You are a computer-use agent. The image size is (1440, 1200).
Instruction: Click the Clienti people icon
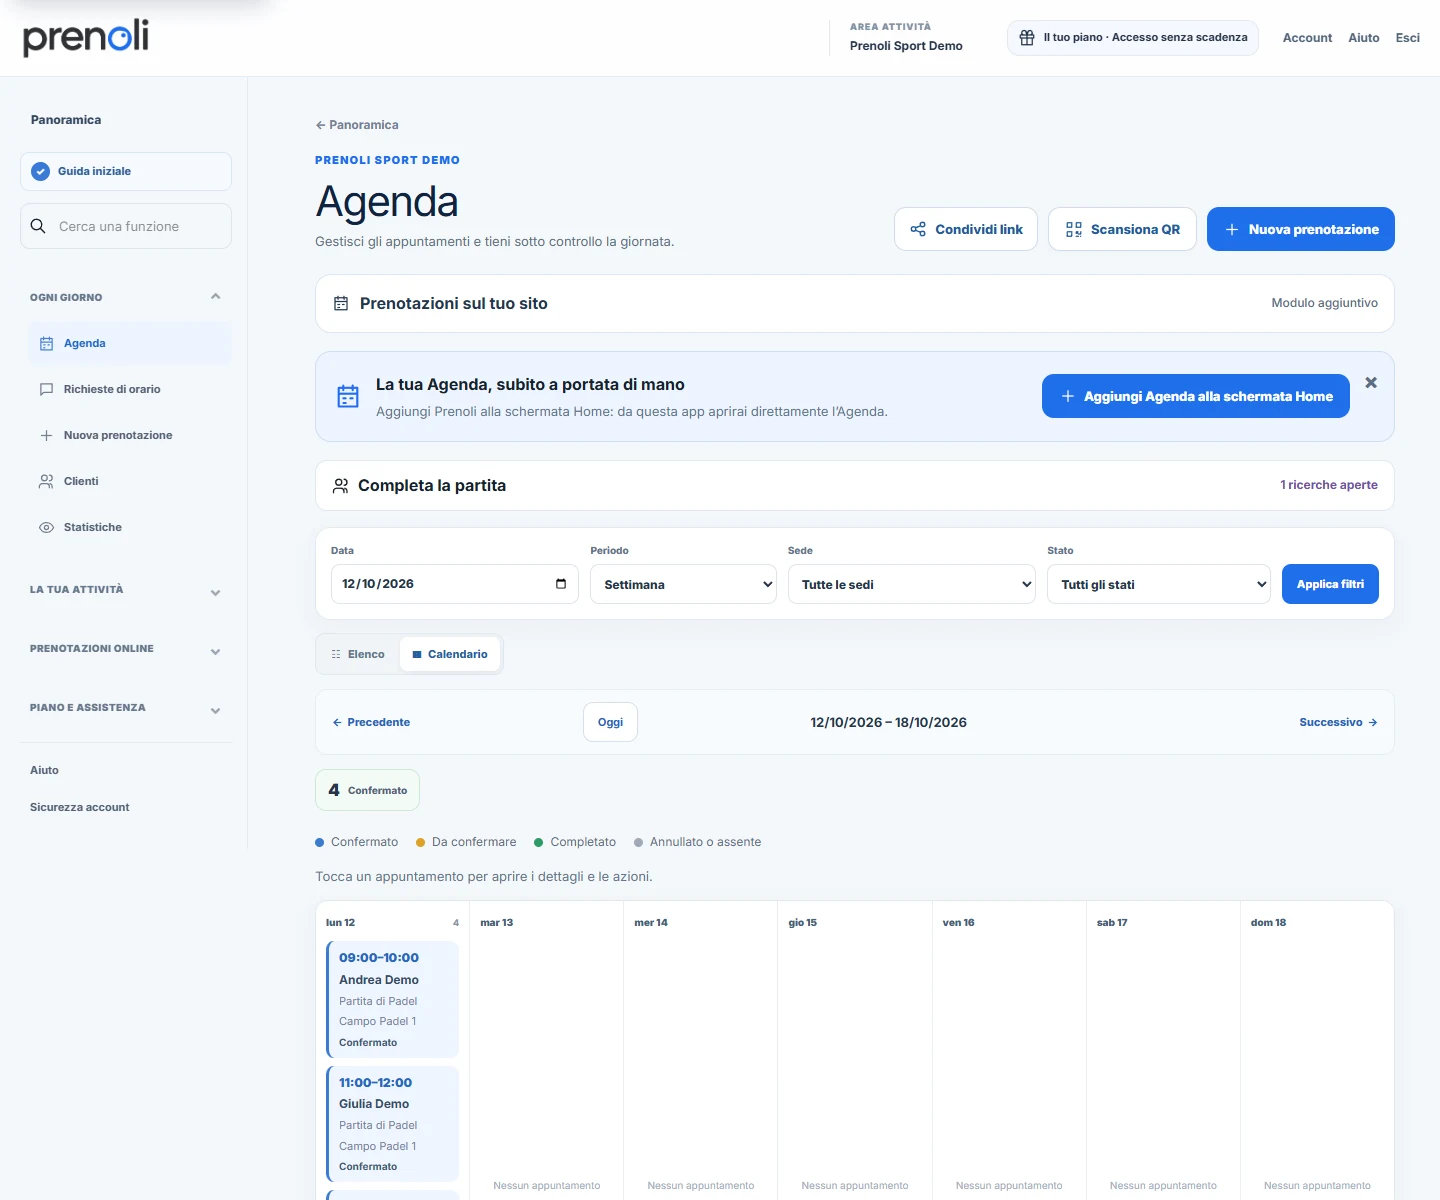[46, 482]
